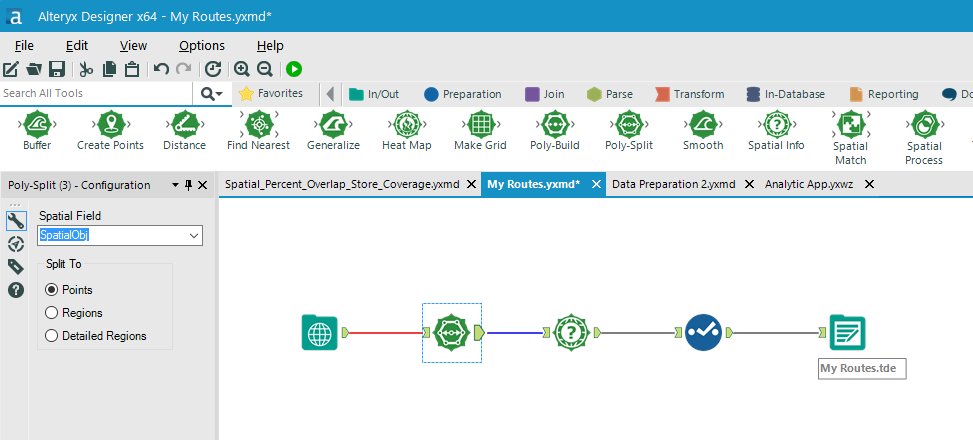Open the Help question mark icon in config
Screen dimensions: 973x440
[16, 290]
